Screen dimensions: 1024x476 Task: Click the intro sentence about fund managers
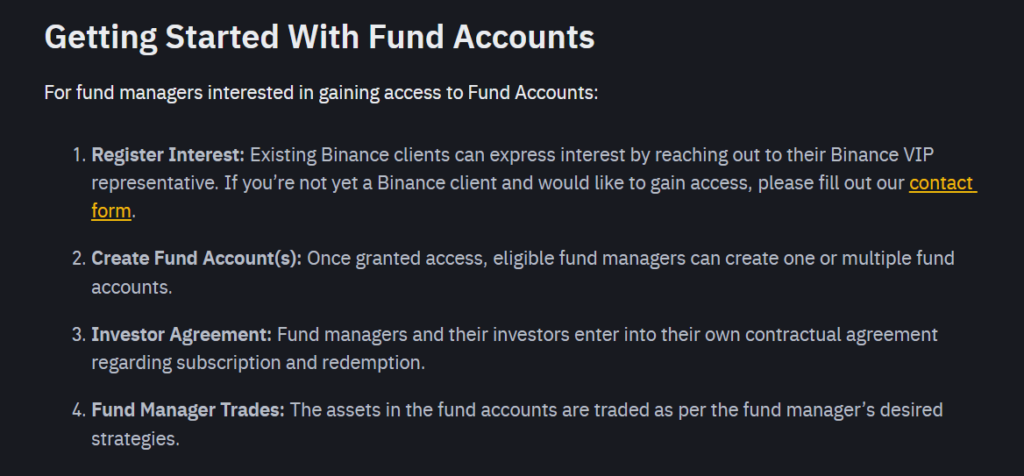[x=321, y=93]
